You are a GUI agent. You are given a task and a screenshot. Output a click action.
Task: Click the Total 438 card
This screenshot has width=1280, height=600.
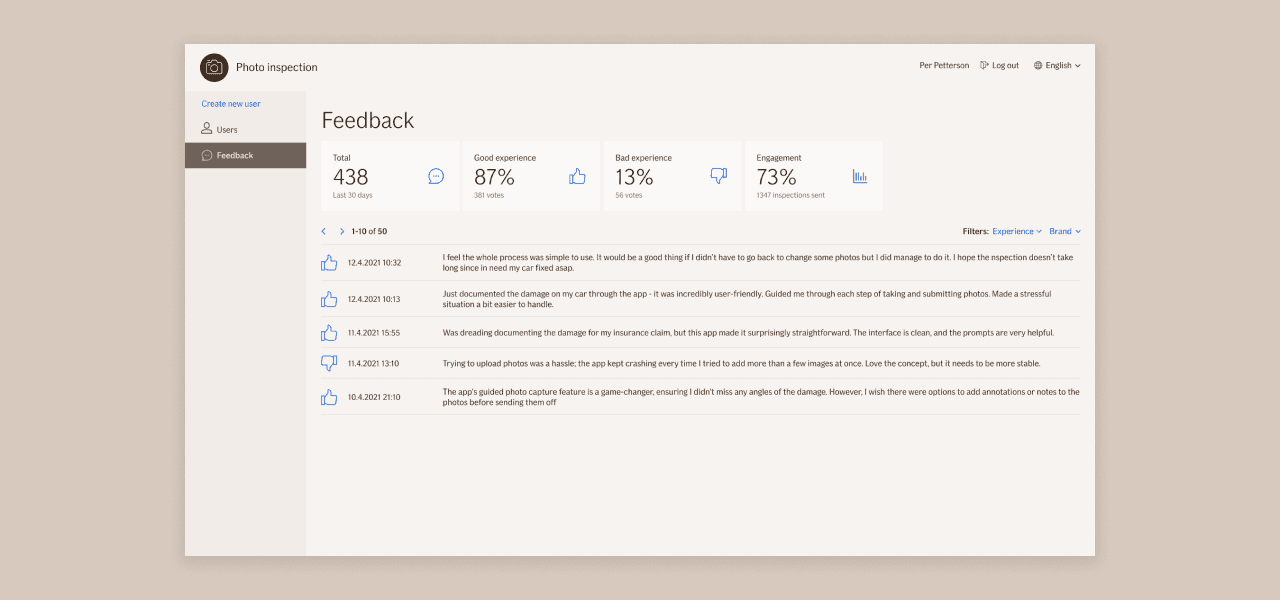(389, 176)
